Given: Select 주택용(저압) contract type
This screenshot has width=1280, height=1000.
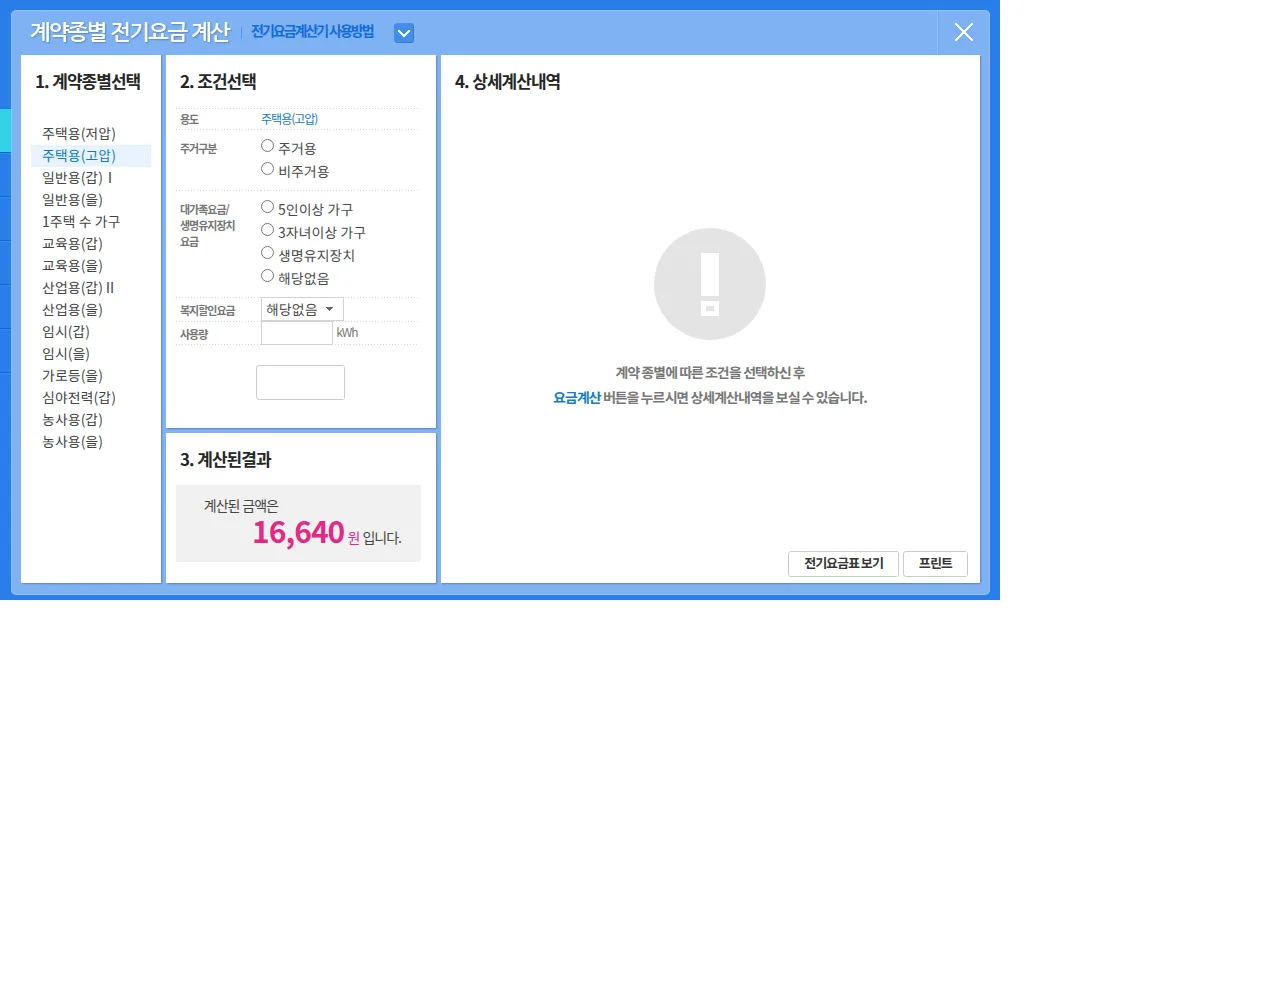Looking at the screenshot, I should (79, 134).
